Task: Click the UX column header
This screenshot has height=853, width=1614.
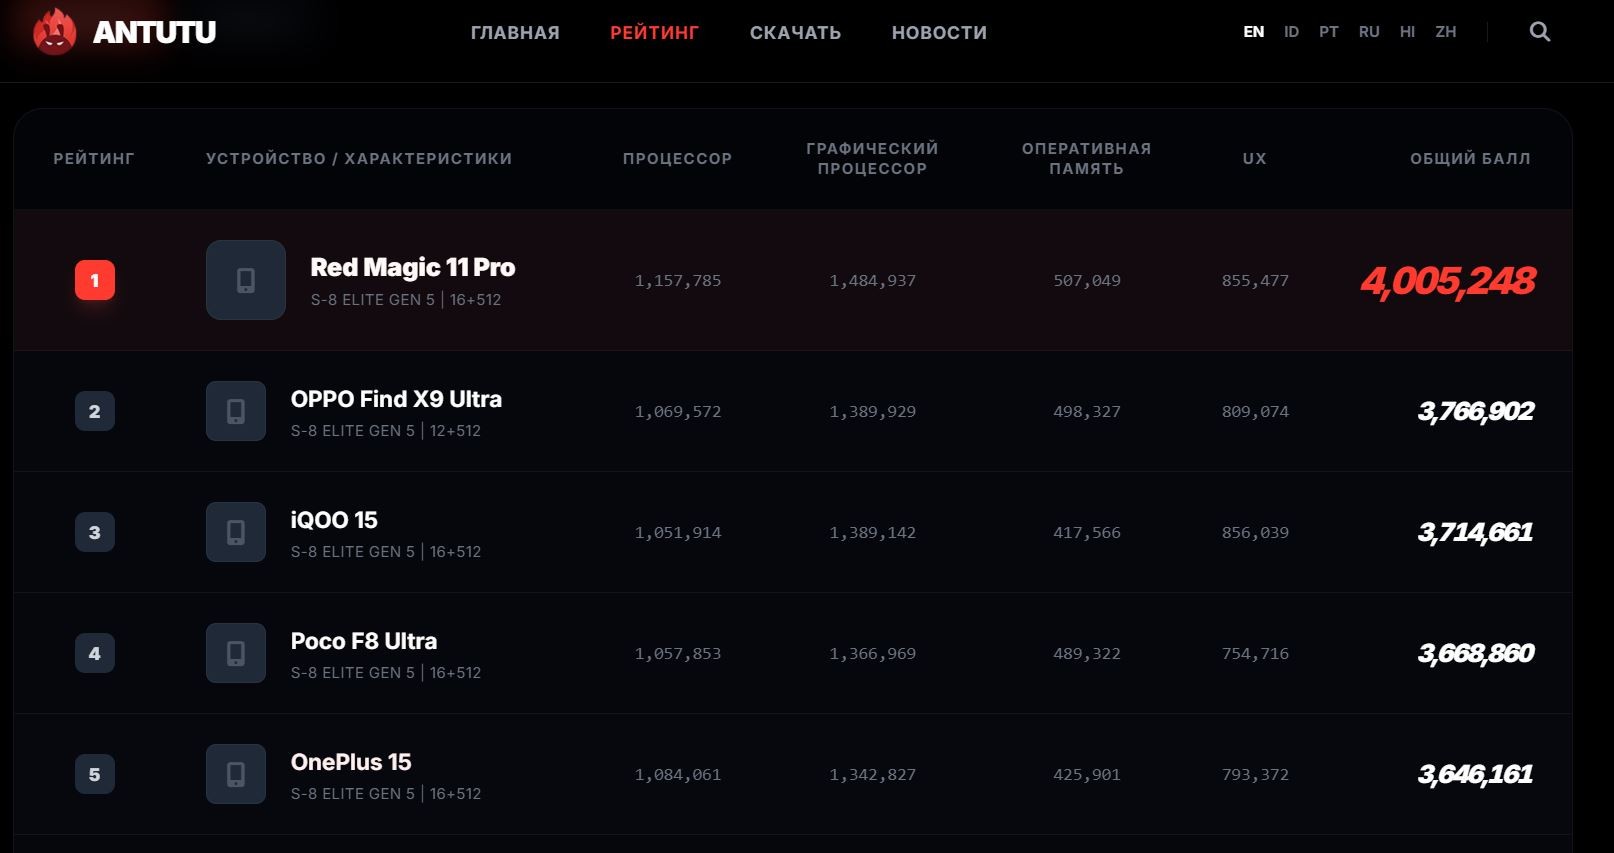Action: coord(1255,158)
